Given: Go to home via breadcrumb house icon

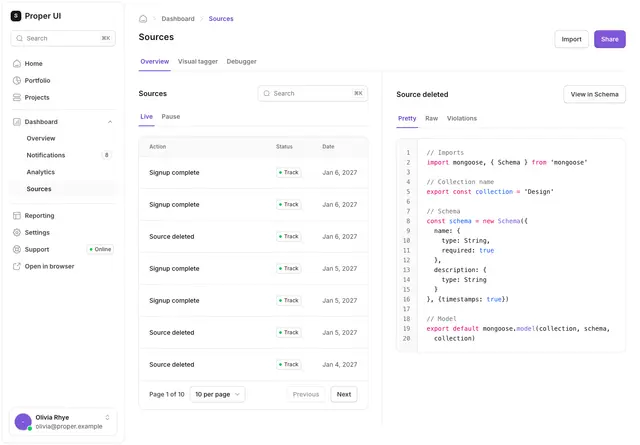Looking at the screenshot, I should [x=143, y=19].
